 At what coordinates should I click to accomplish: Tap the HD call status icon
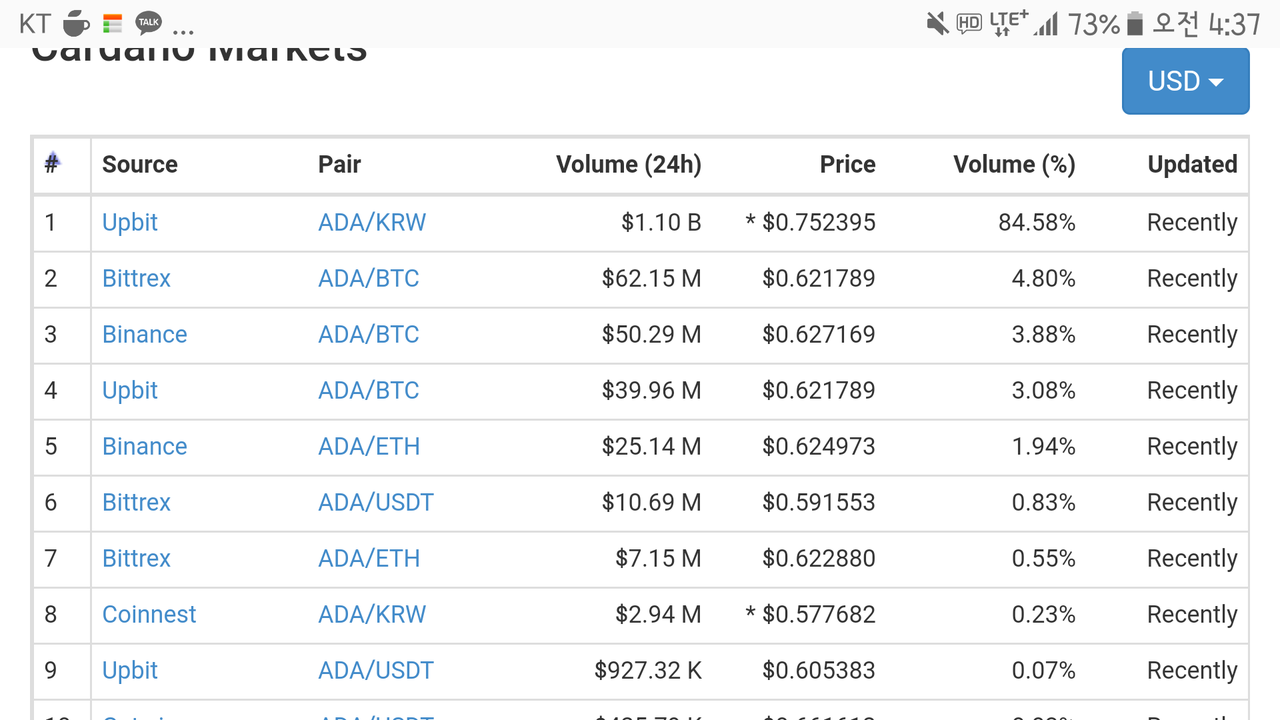click(968, 23)
